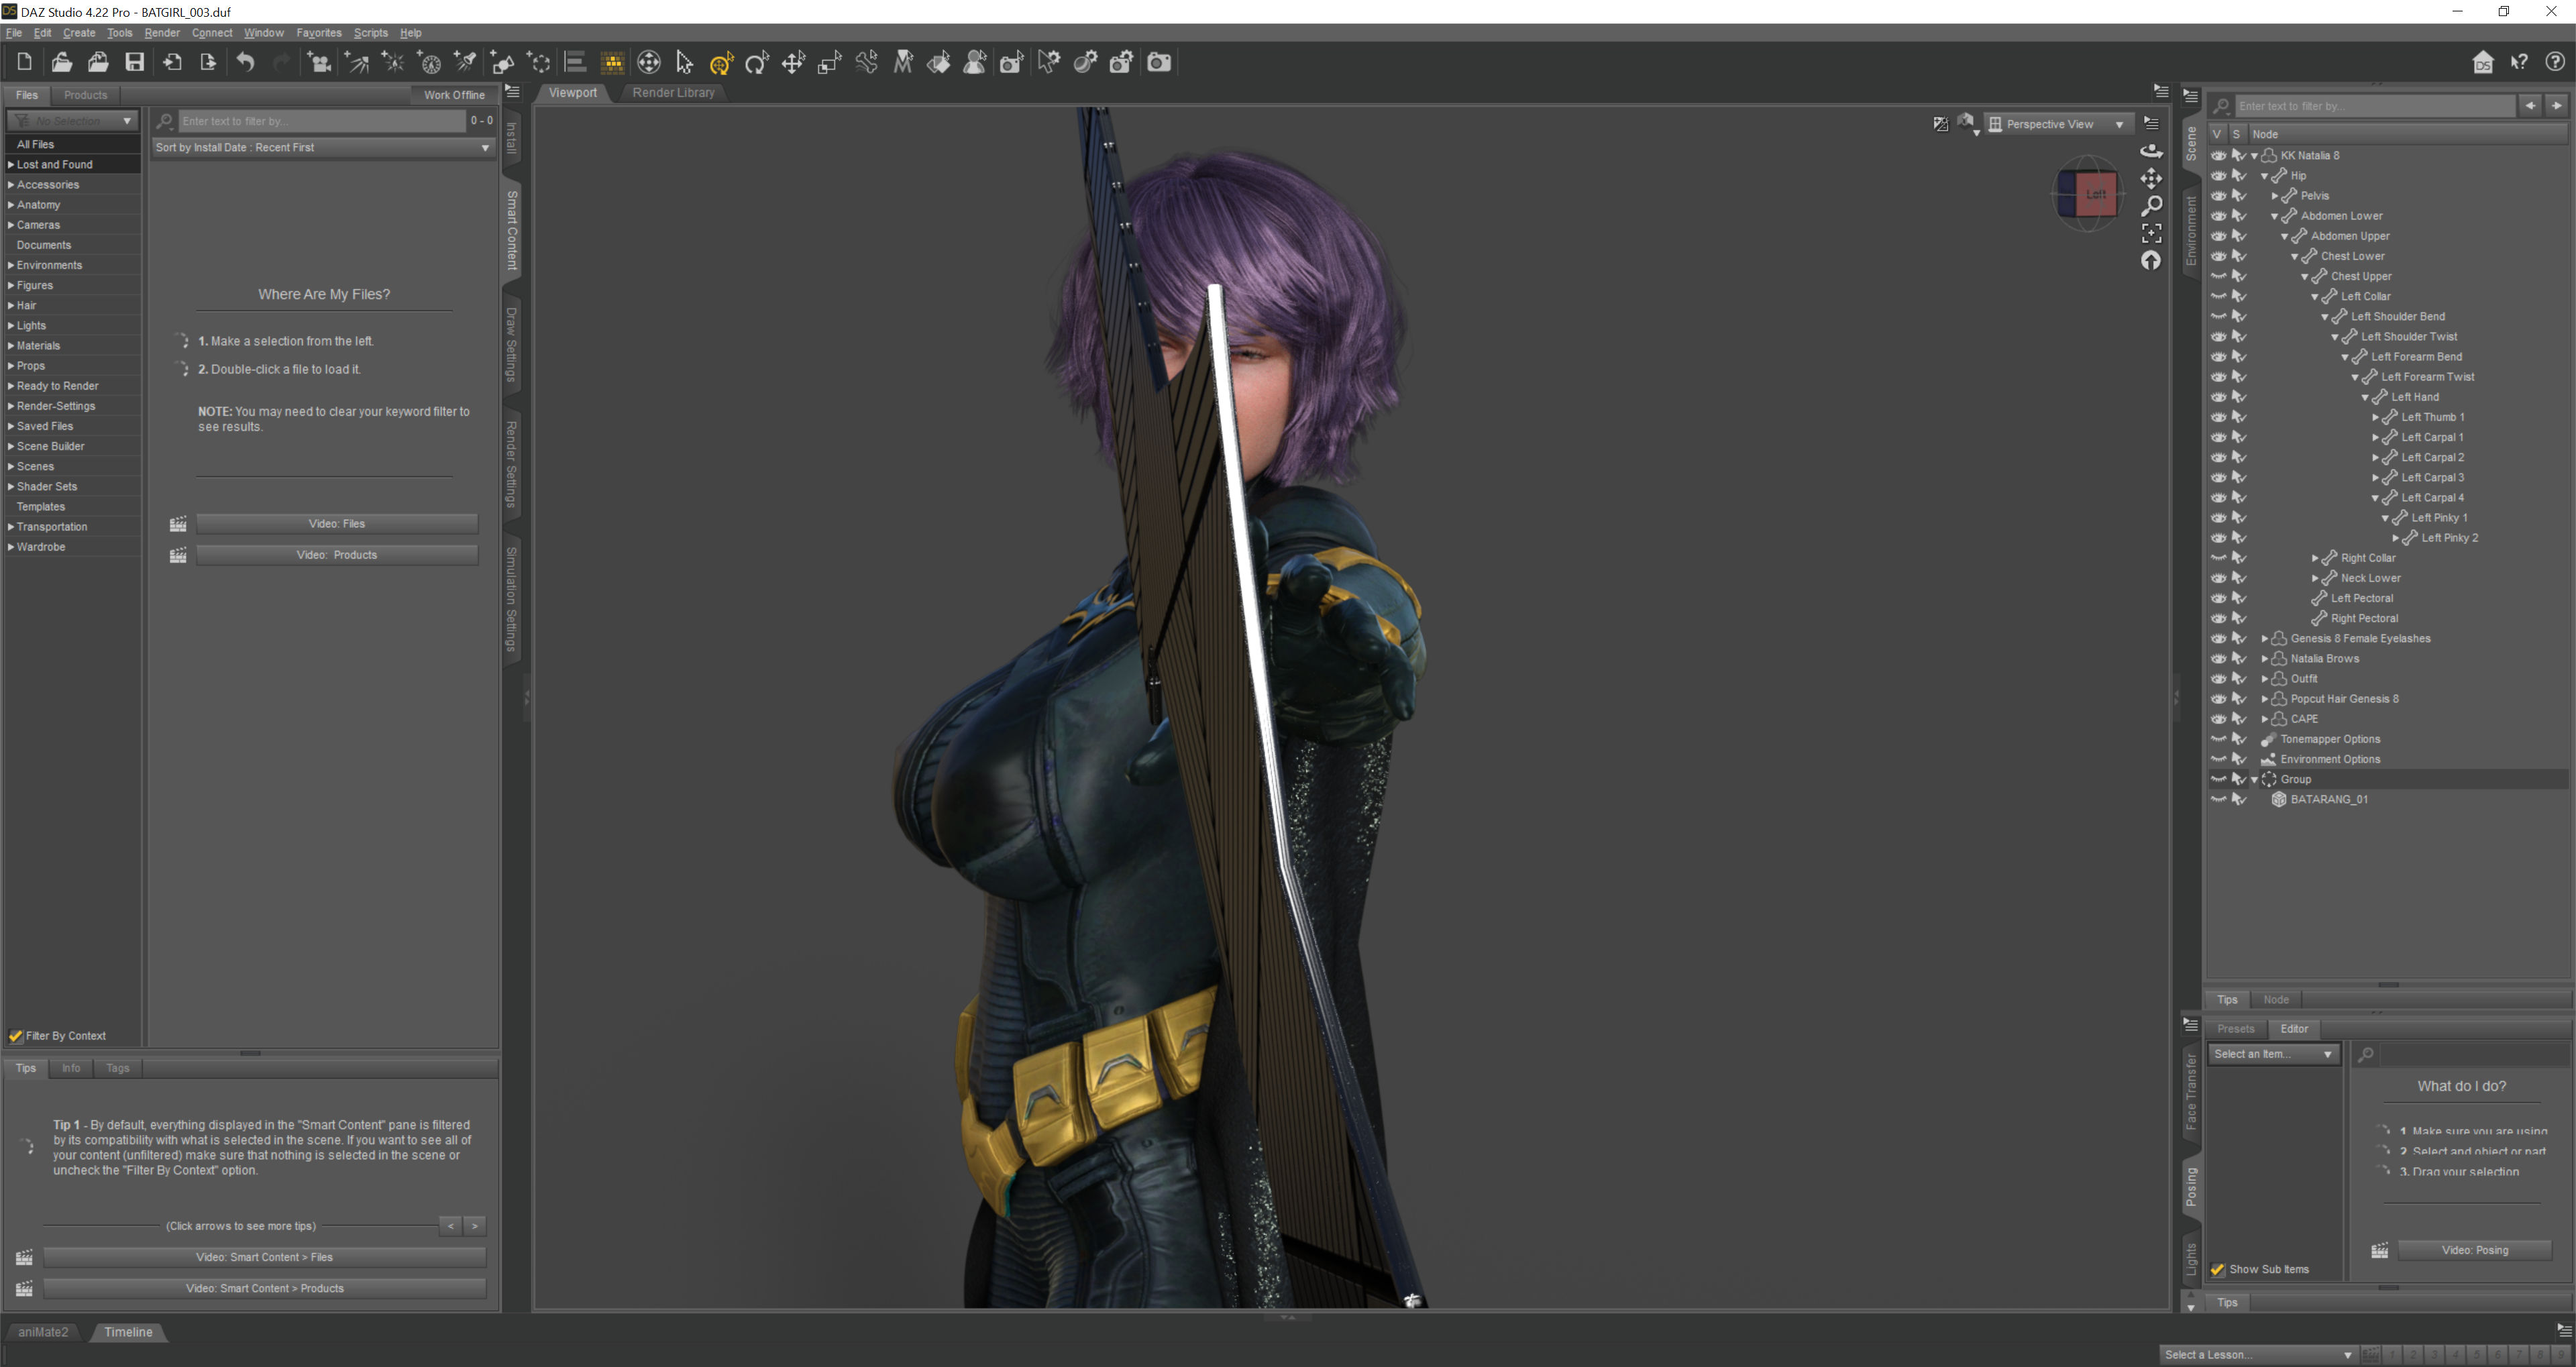Expand the Popcut Hair Genesis 8 node

[2265, 699]
